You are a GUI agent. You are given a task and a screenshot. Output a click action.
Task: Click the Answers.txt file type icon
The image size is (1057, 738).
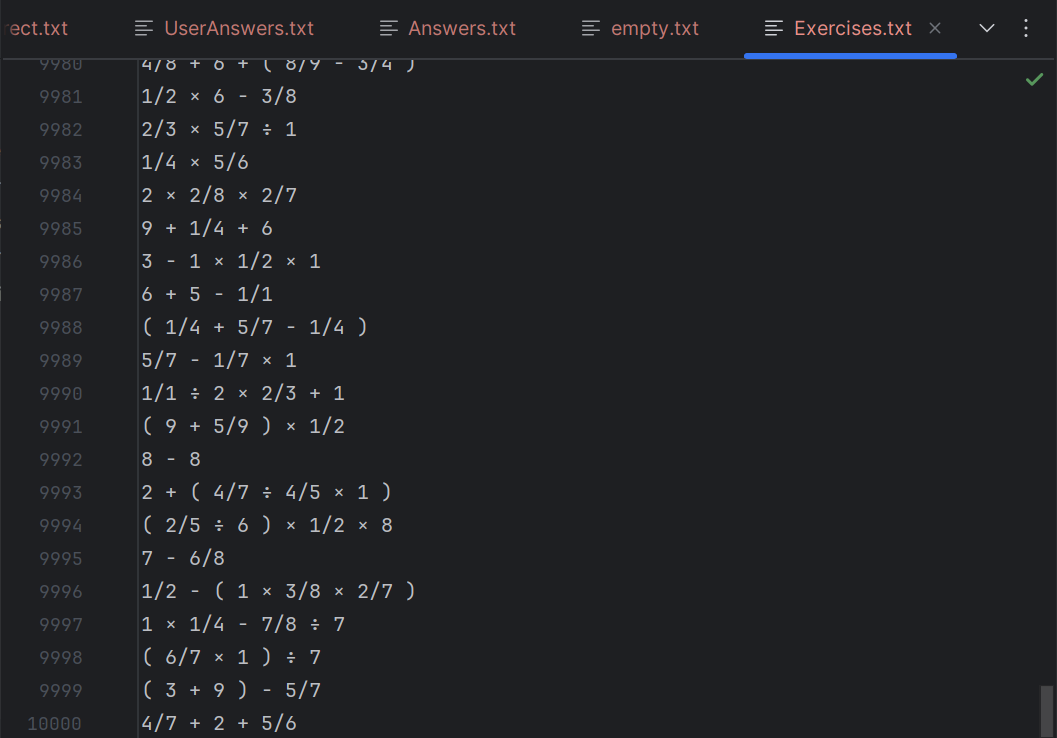click(388, 28)
